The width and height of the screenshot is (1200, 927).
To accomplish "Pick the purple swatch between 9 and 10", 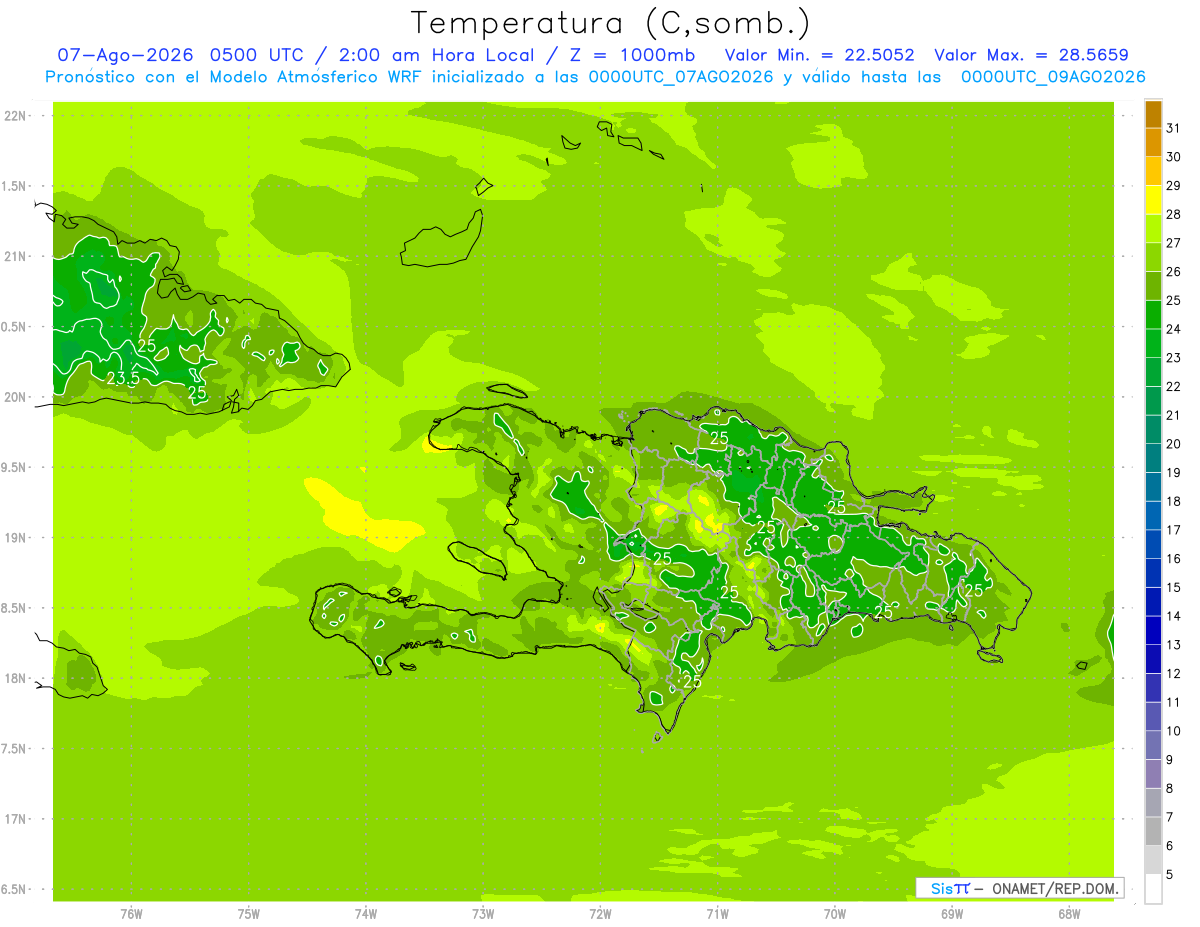I will click(x=1153, y=745).
